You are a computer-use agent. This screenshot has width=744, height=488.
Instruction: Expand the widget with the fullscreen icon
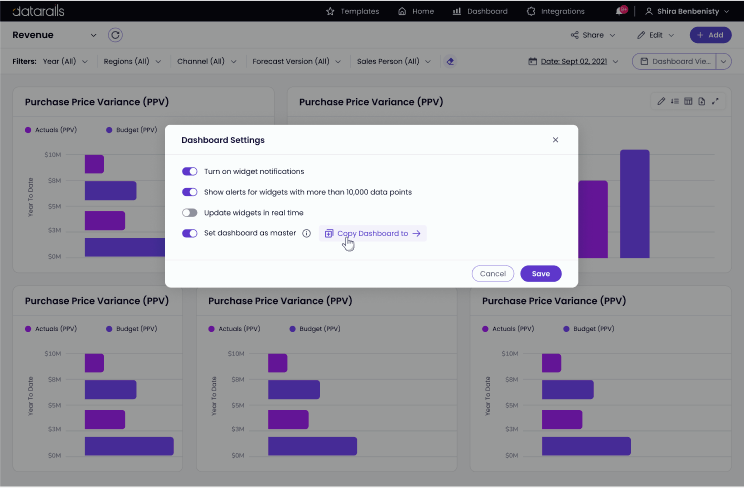click(x=715, y=101)
